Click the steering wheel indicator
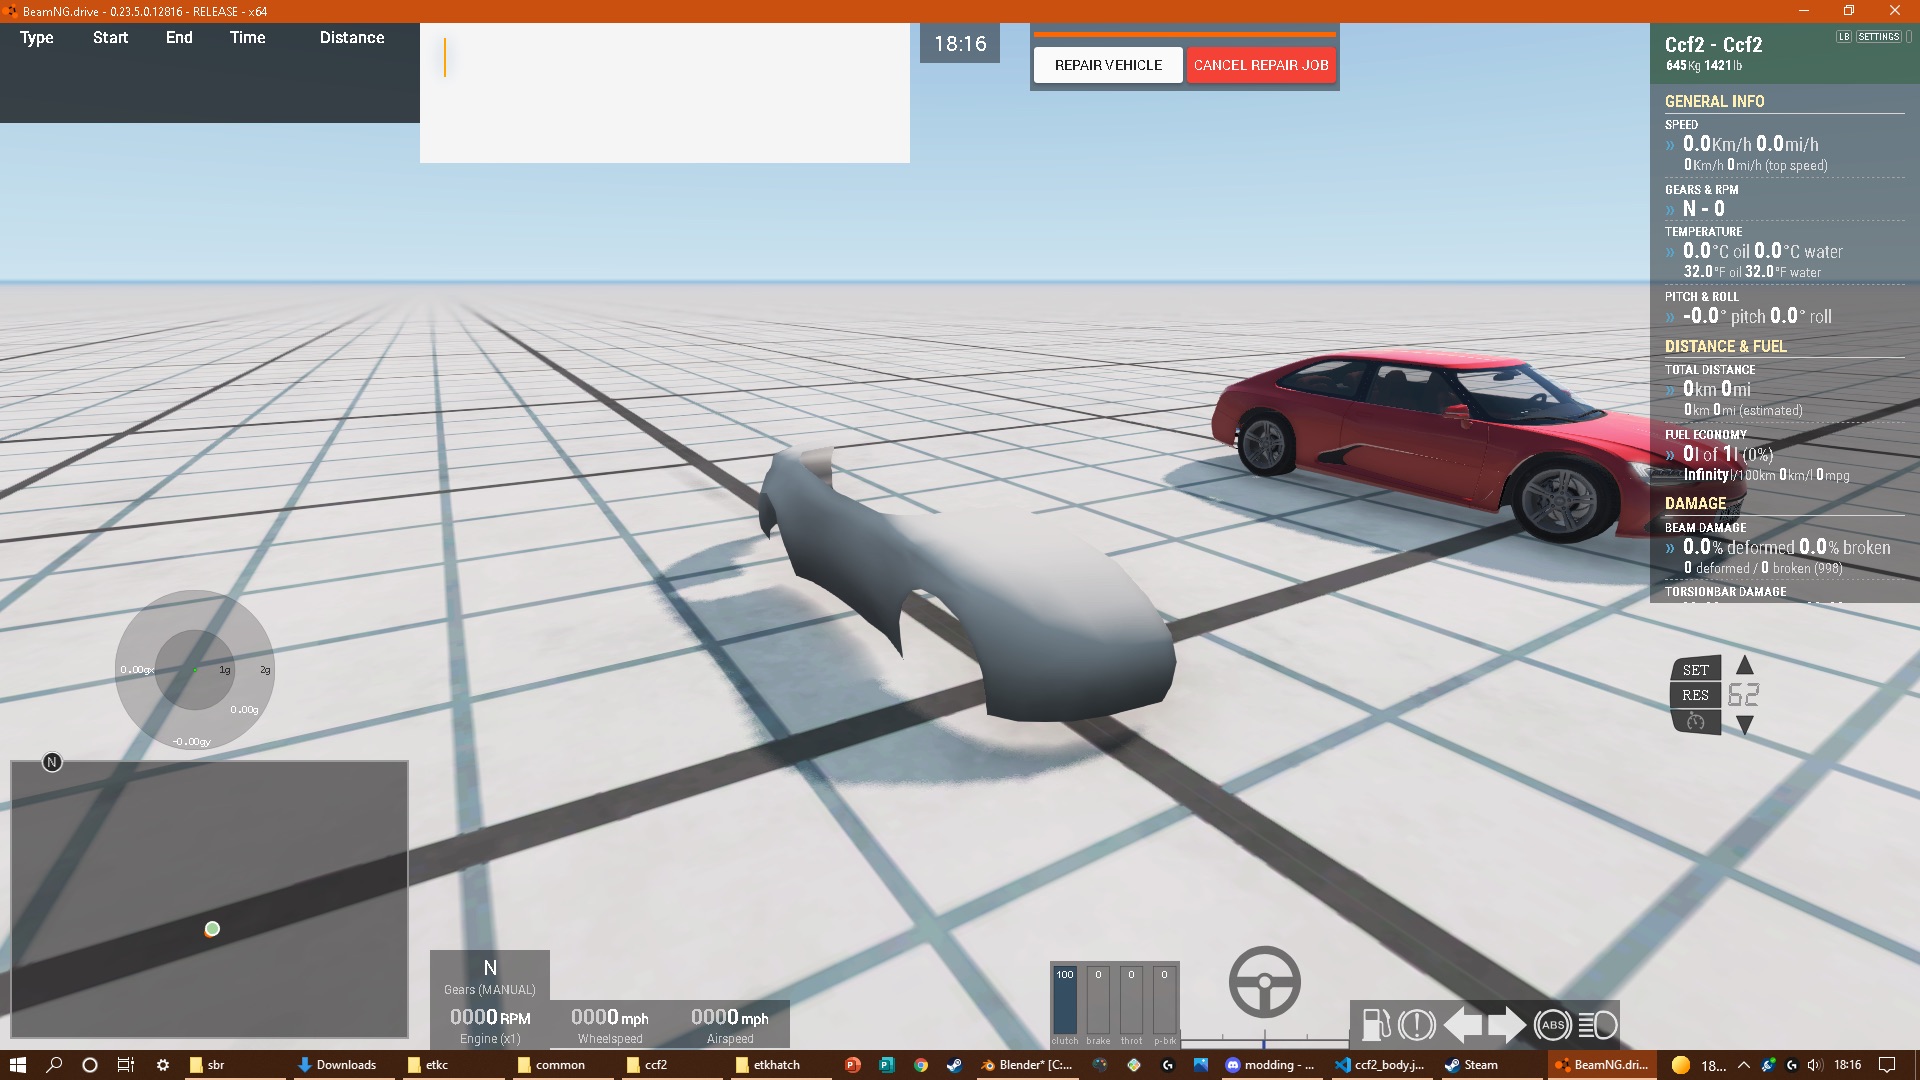The height and width of the screenshot is (1080, 1920). tap(1264, 982)
